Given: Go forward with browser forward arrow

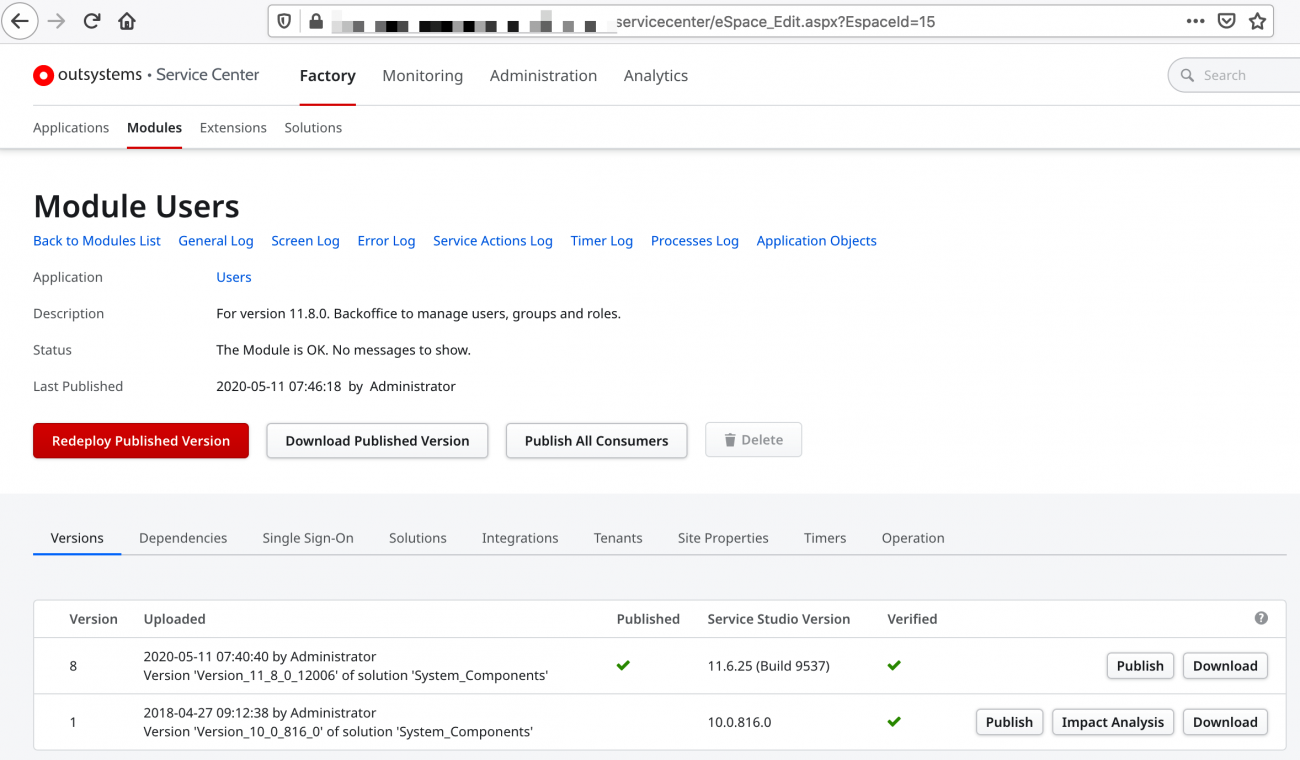Looking at the screenshot, I should coord(56,21).
